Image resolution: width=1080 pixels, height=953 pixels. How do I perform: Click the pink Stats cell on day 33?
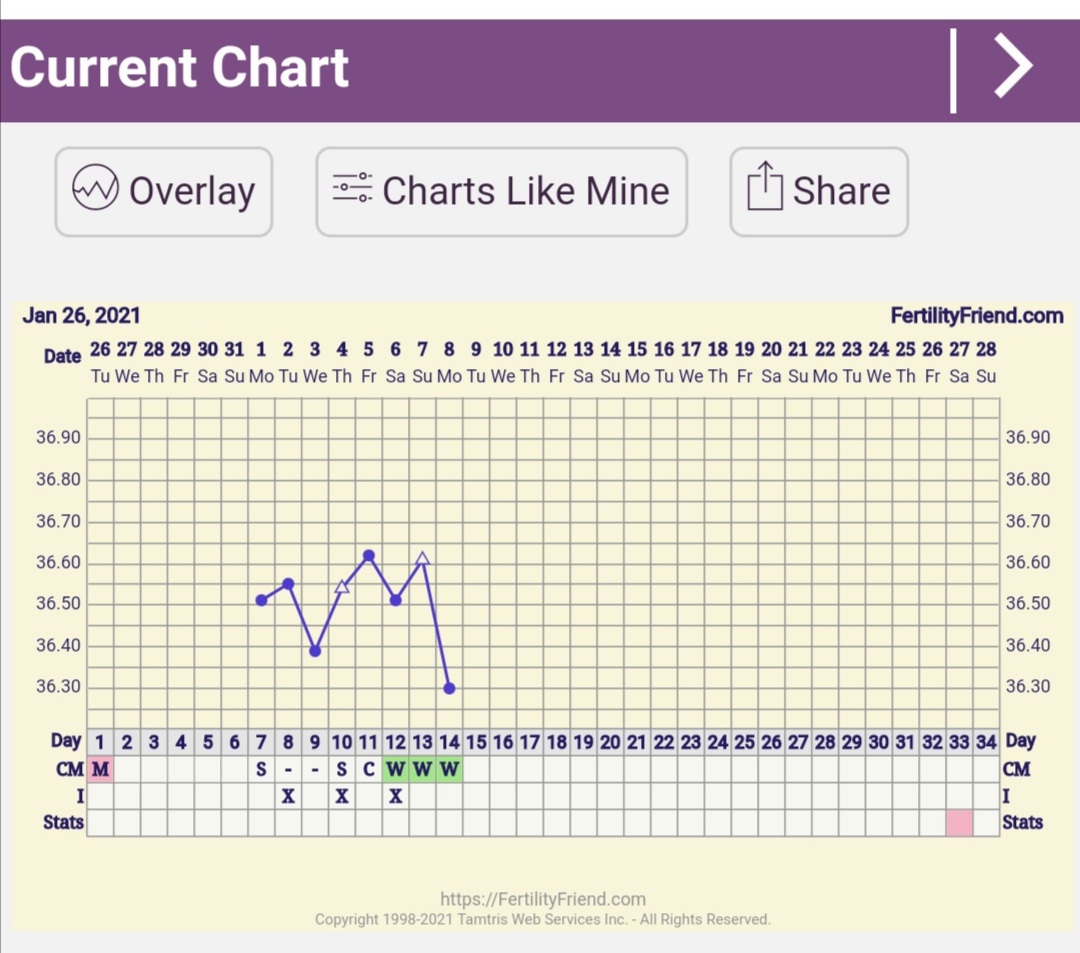click(x=959, y=822)
